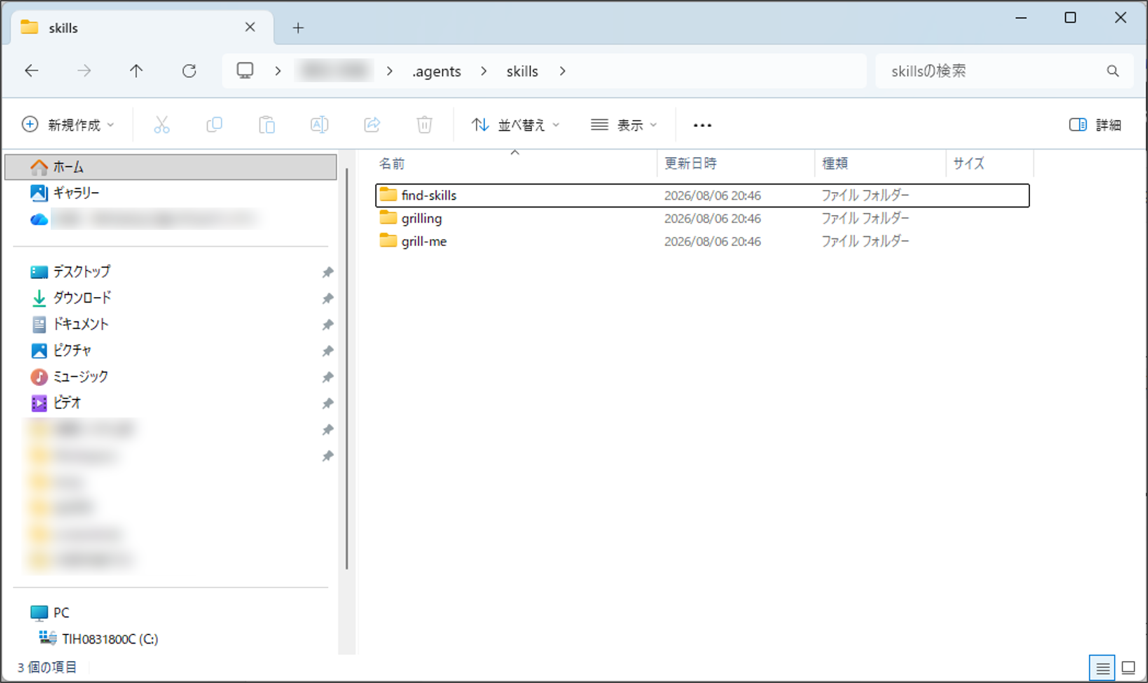Click the Copy icon in toolbar
The width and height of the screenshot is (1148, 683).
pos(215,125)
